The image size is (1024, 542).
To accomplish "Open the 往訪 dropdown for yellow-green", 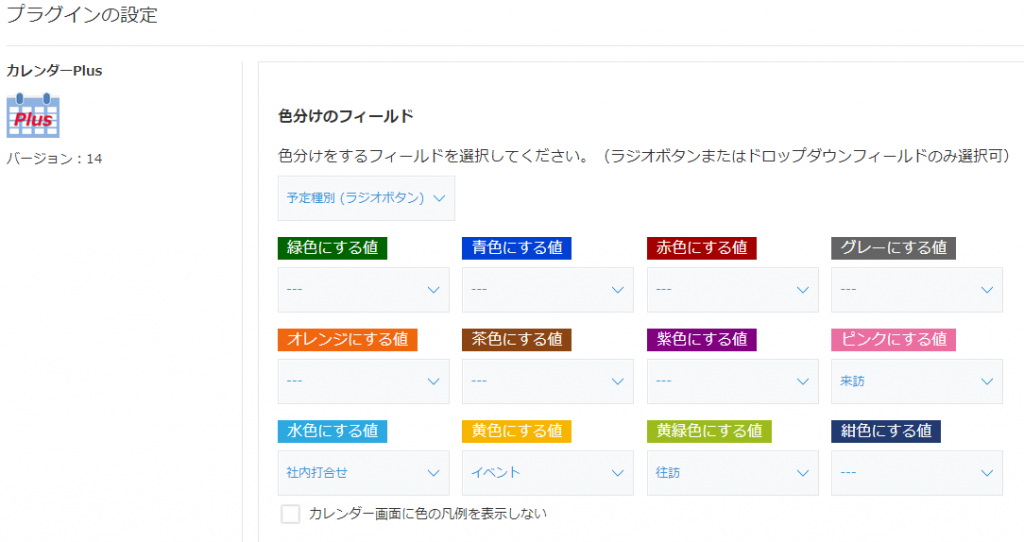I will pos(733,473).
